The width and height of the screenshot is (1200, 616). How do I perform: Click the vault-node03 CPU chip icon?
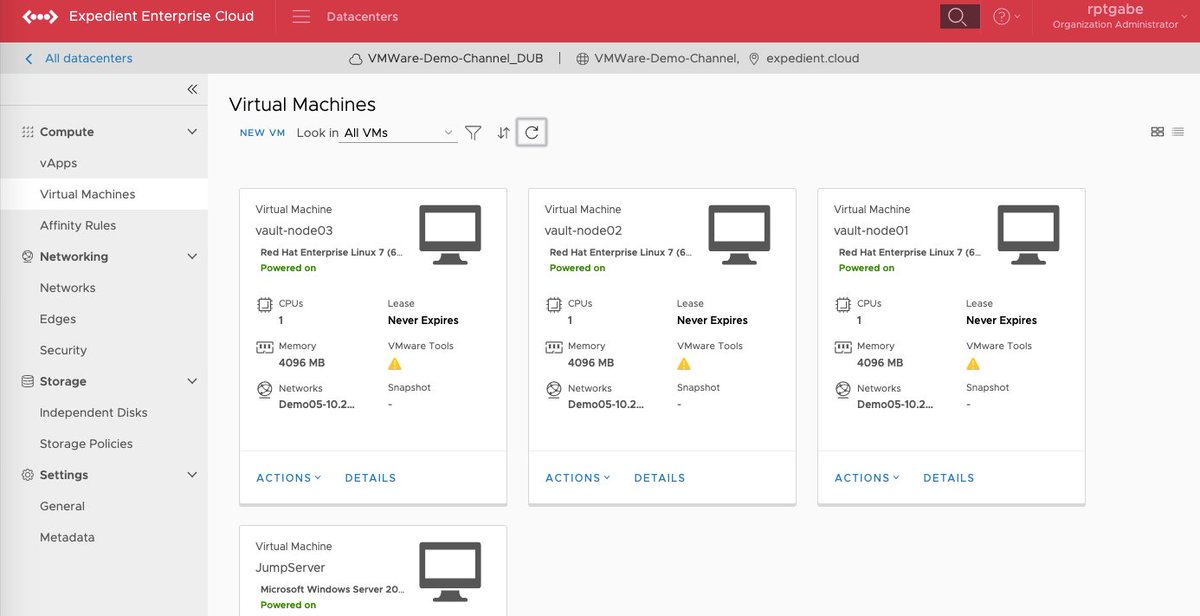[x=265, y=305]
